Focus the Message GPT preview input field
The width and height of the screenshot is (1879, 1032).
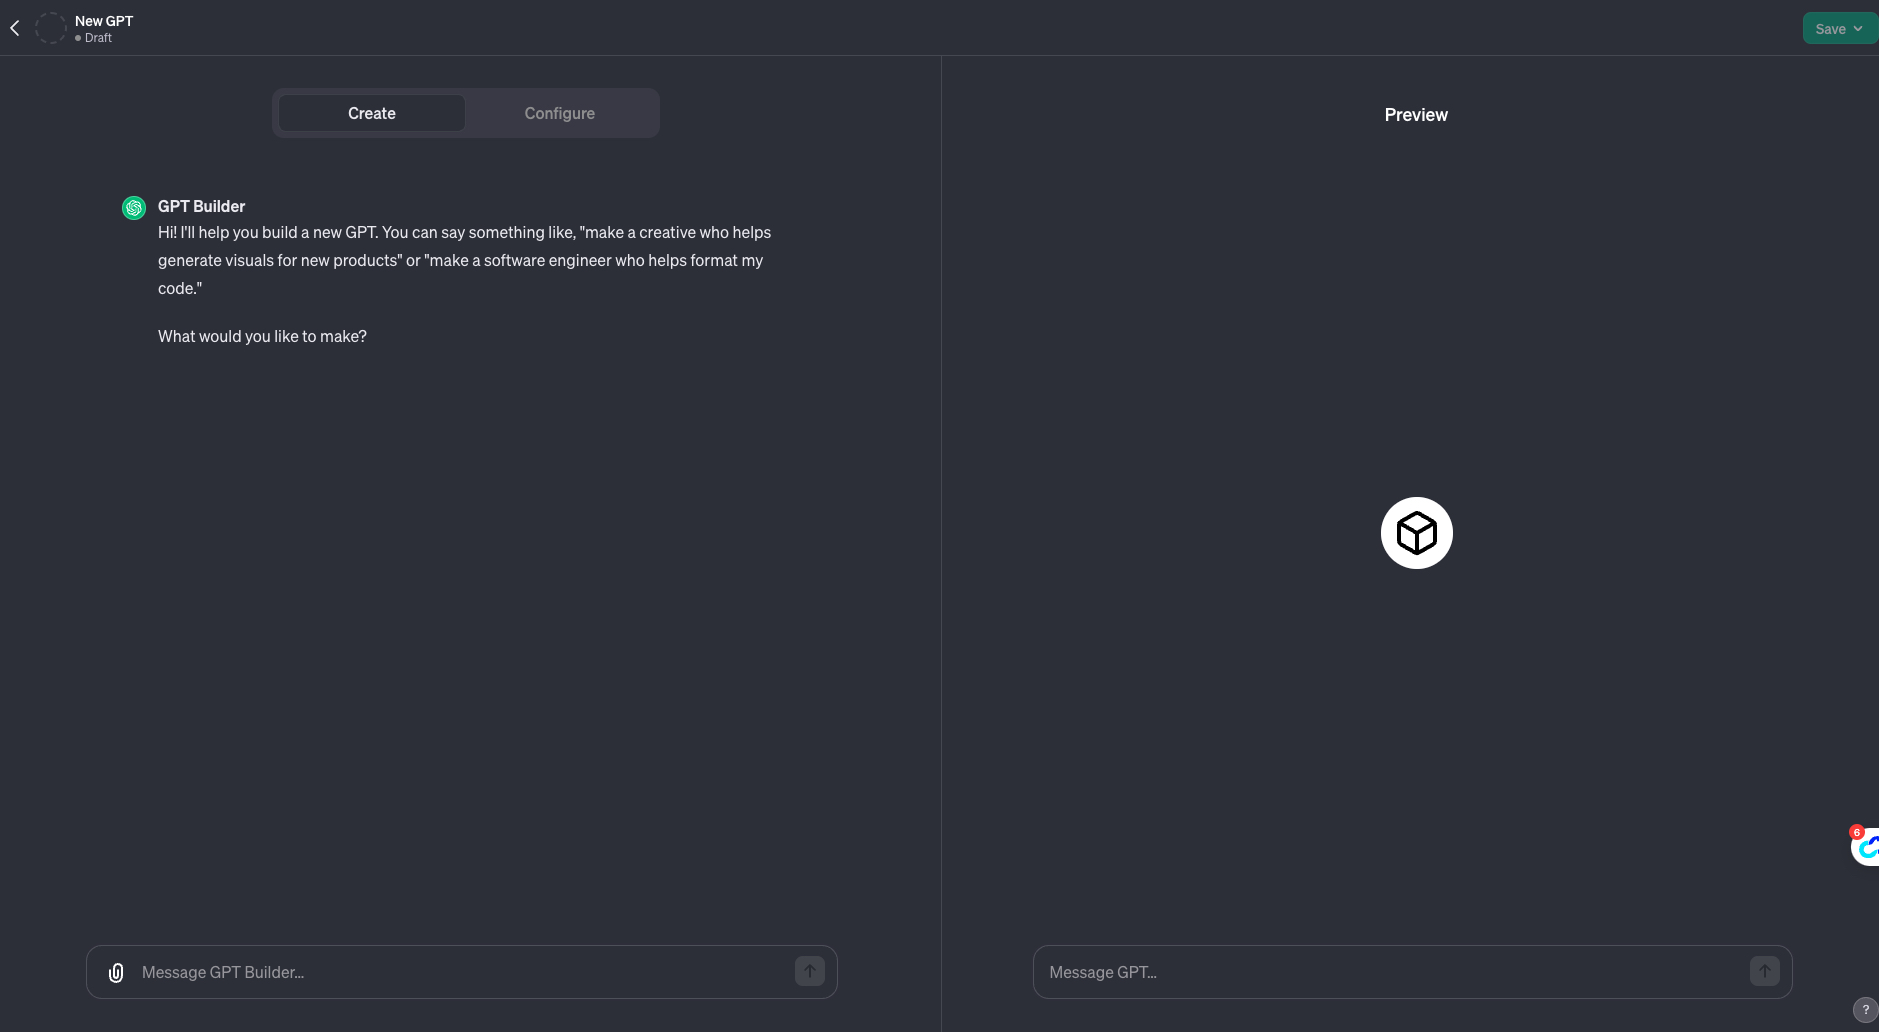click(x=1390, y=972)
